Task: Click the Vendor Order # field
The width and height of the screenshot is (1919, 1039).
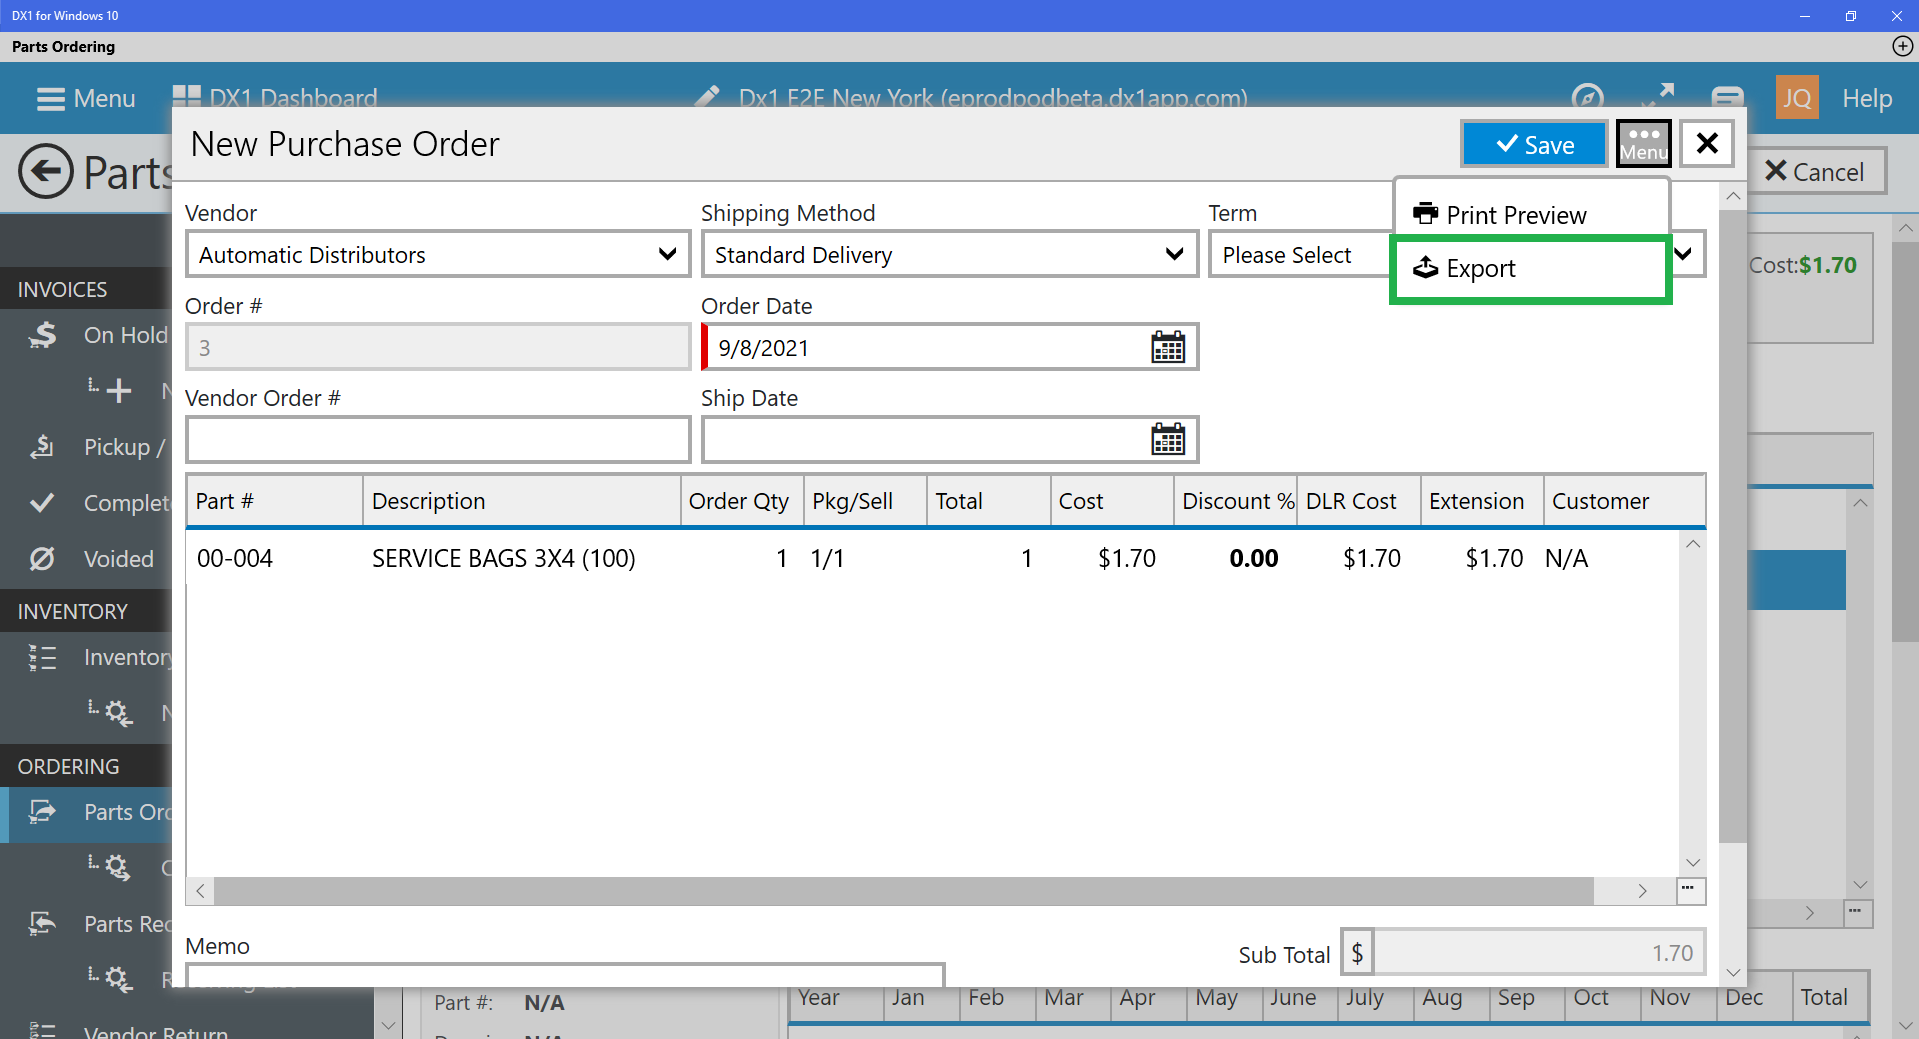Action: pos(438,439)
